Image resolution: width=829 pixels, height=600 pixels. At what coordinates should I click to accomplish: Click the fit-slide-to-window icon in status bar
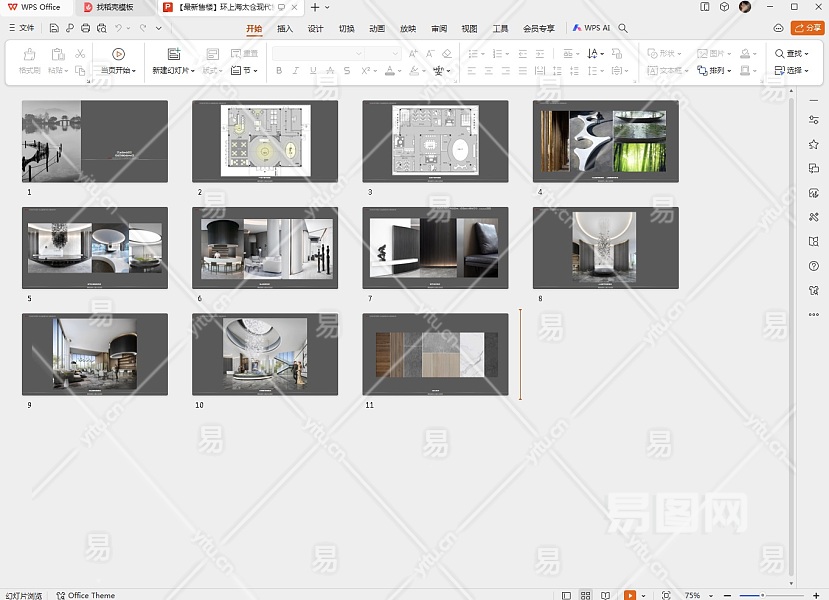click(666, 595)
